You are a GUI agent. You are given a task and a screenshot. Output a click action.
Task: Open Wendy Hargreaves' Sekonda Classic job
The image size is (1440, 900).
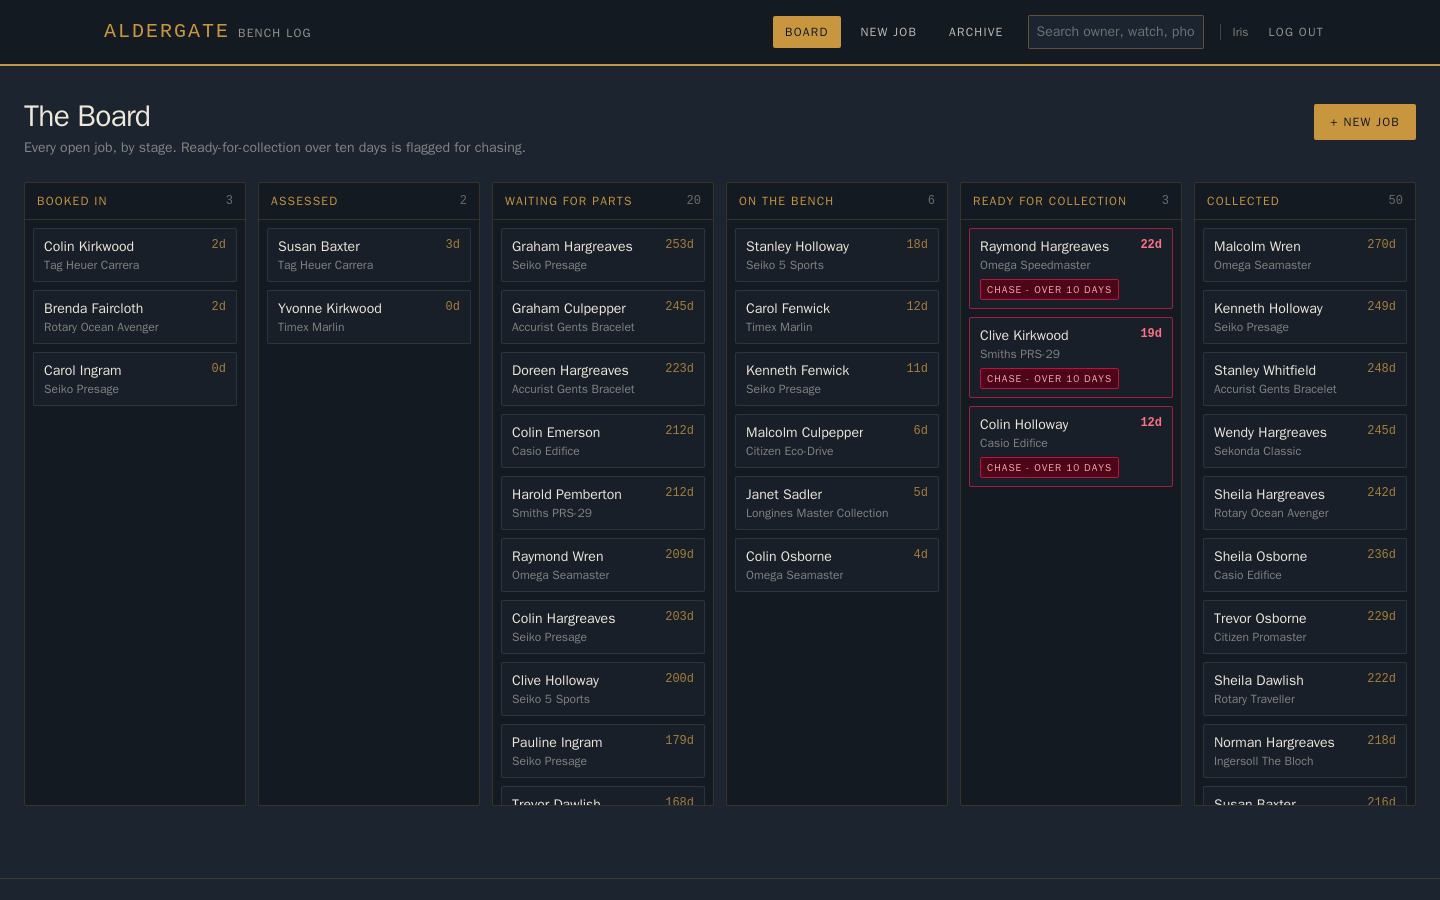click(x=1305, y=441)
